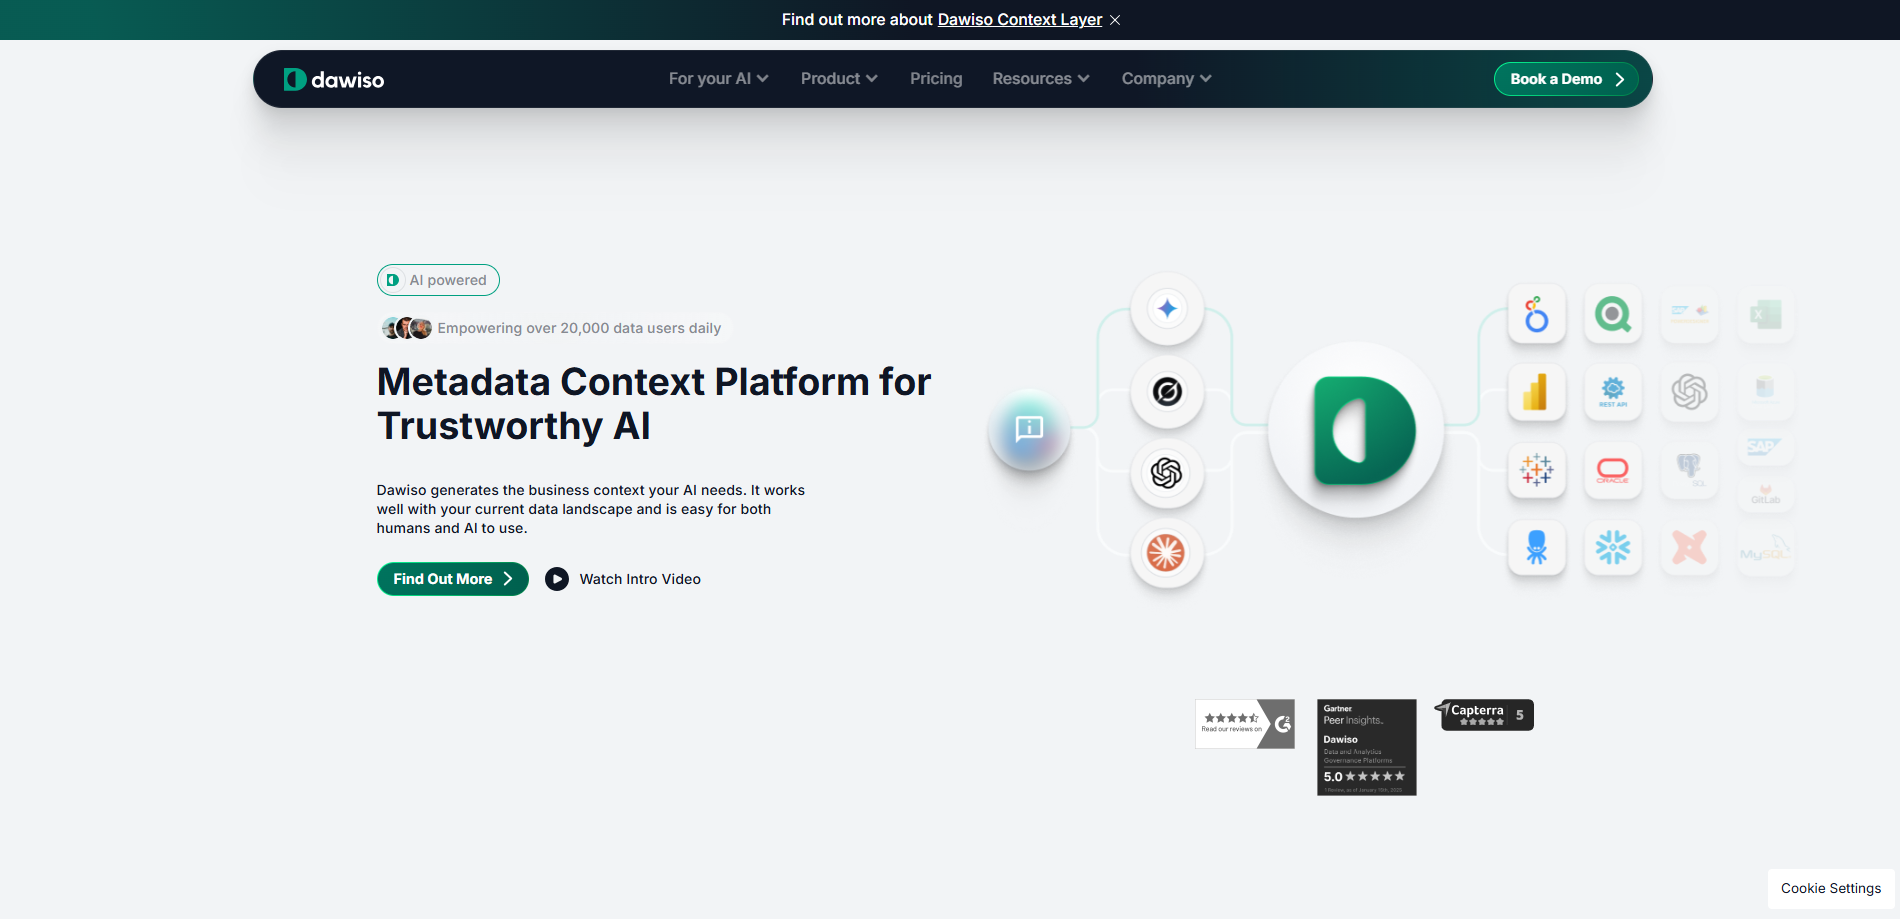Open the For your AI dropdown
Screen dimensions: 1900x919
717,78
